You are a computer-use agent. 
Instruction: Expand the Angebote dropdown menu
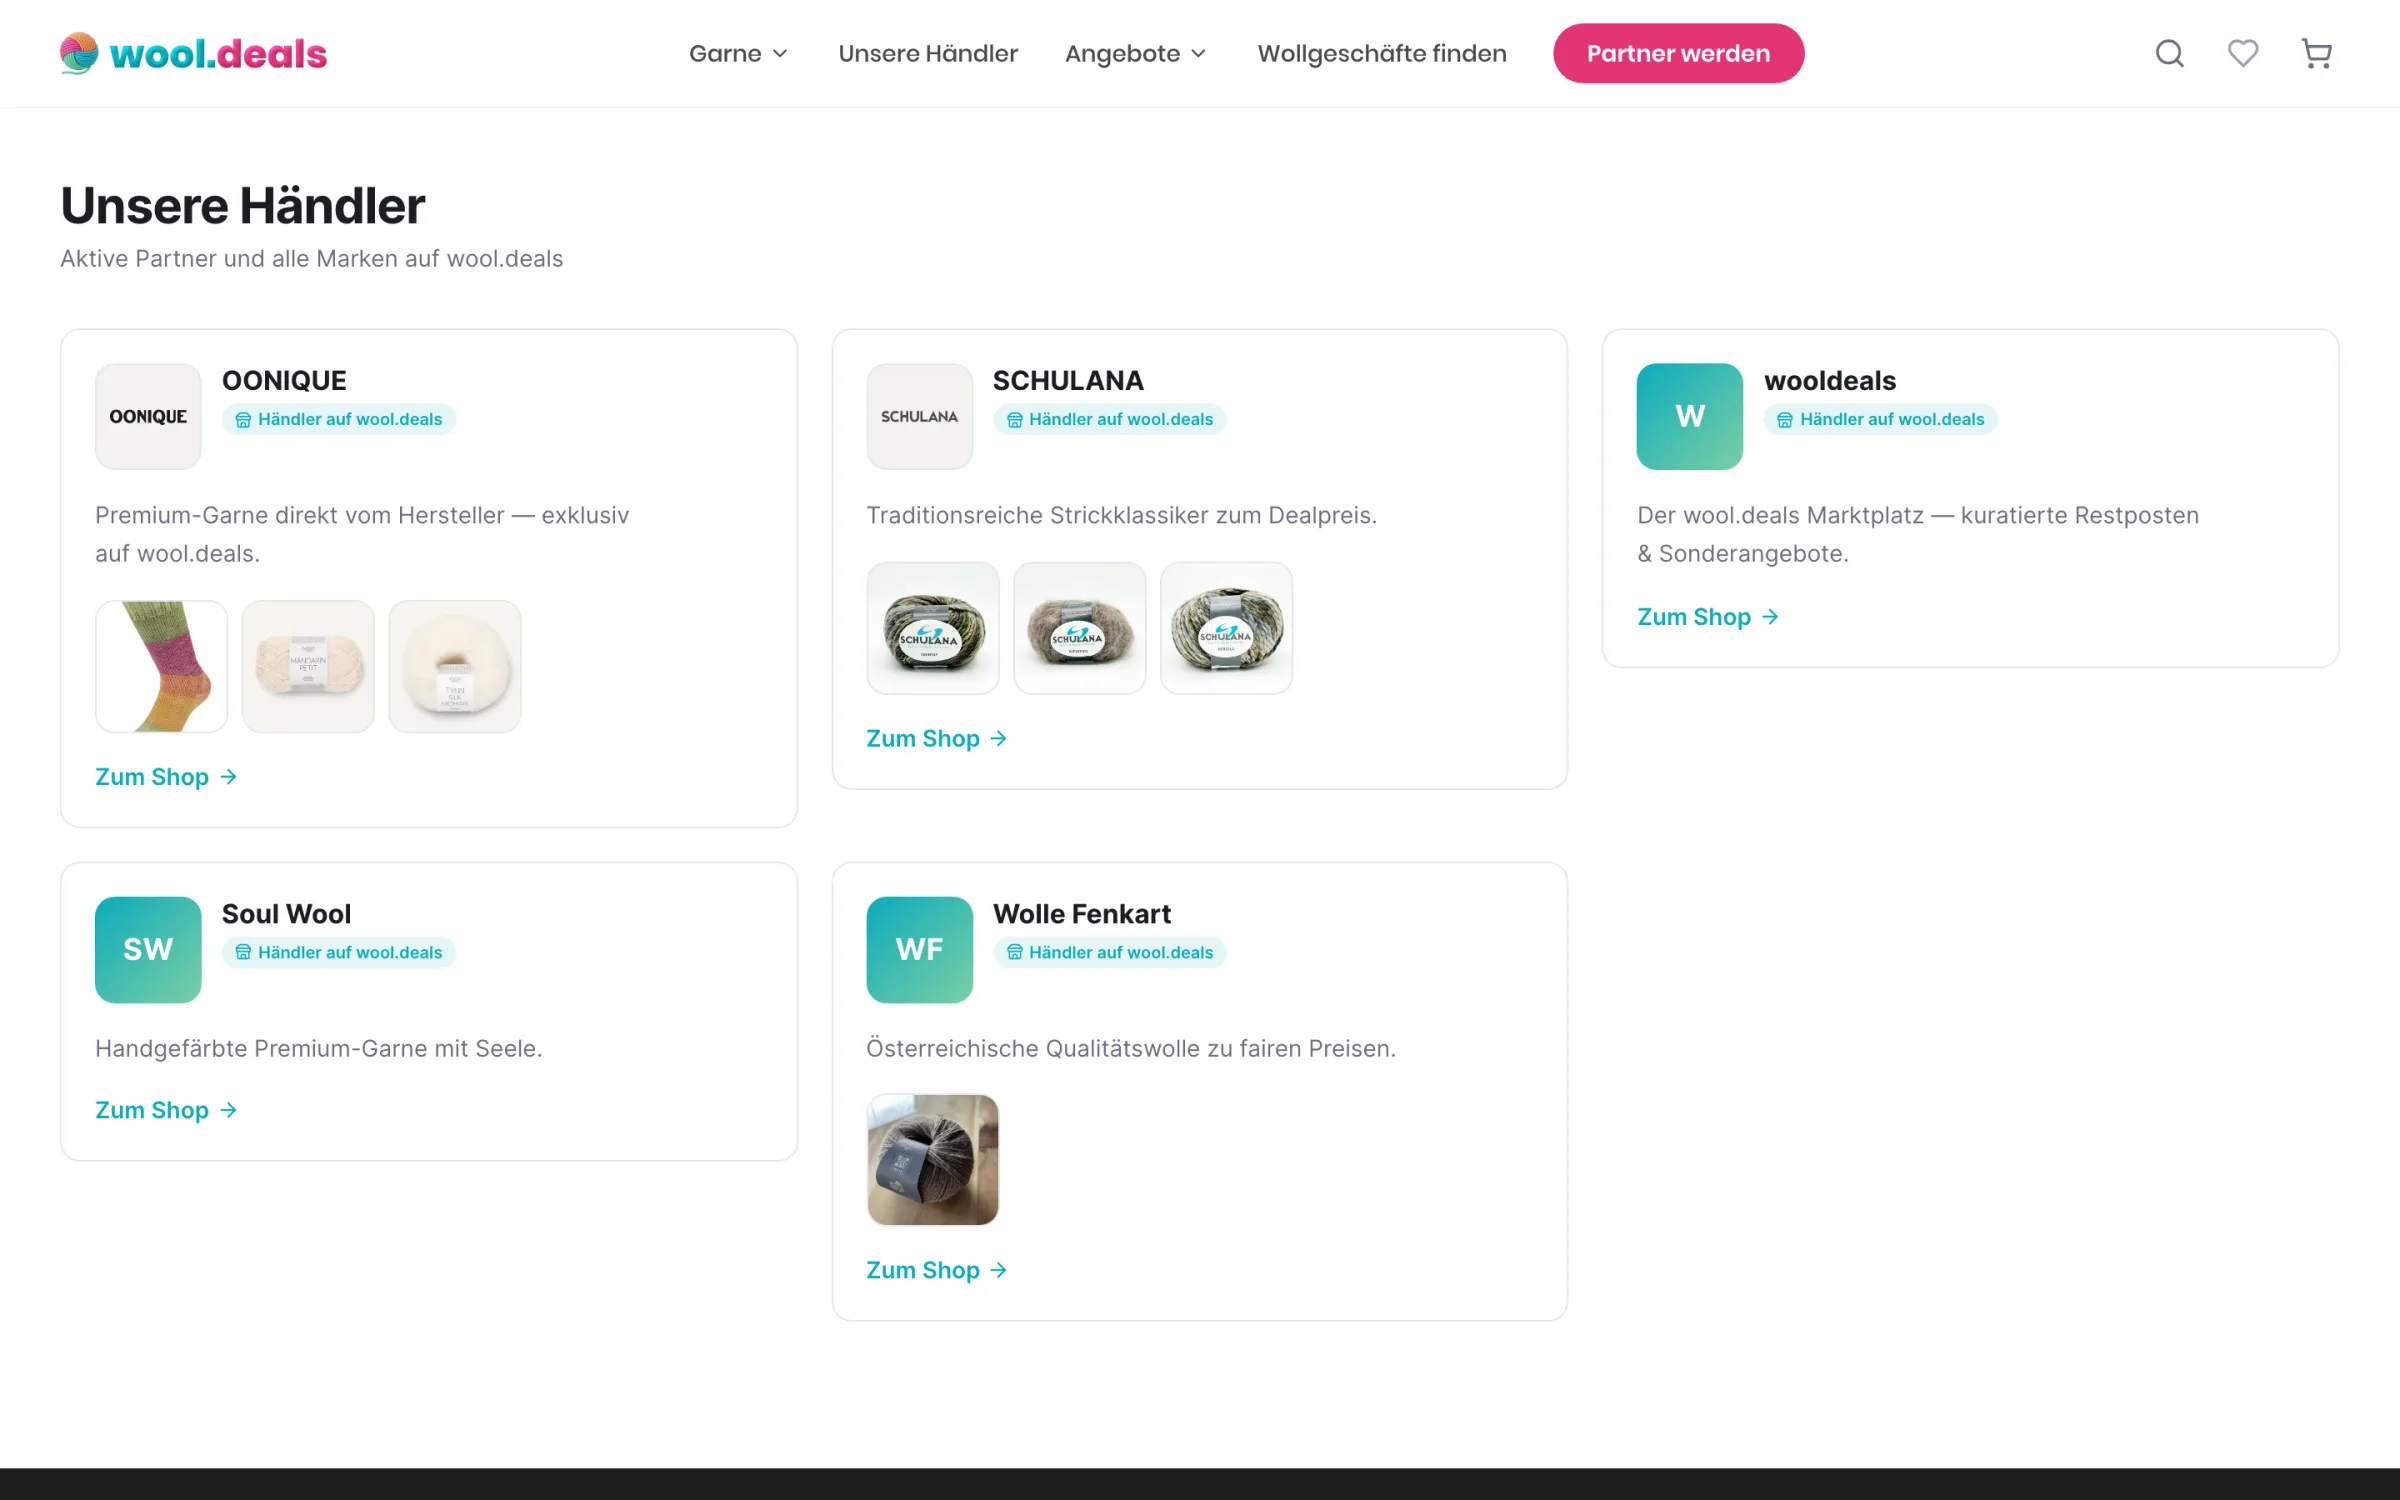1135,53
